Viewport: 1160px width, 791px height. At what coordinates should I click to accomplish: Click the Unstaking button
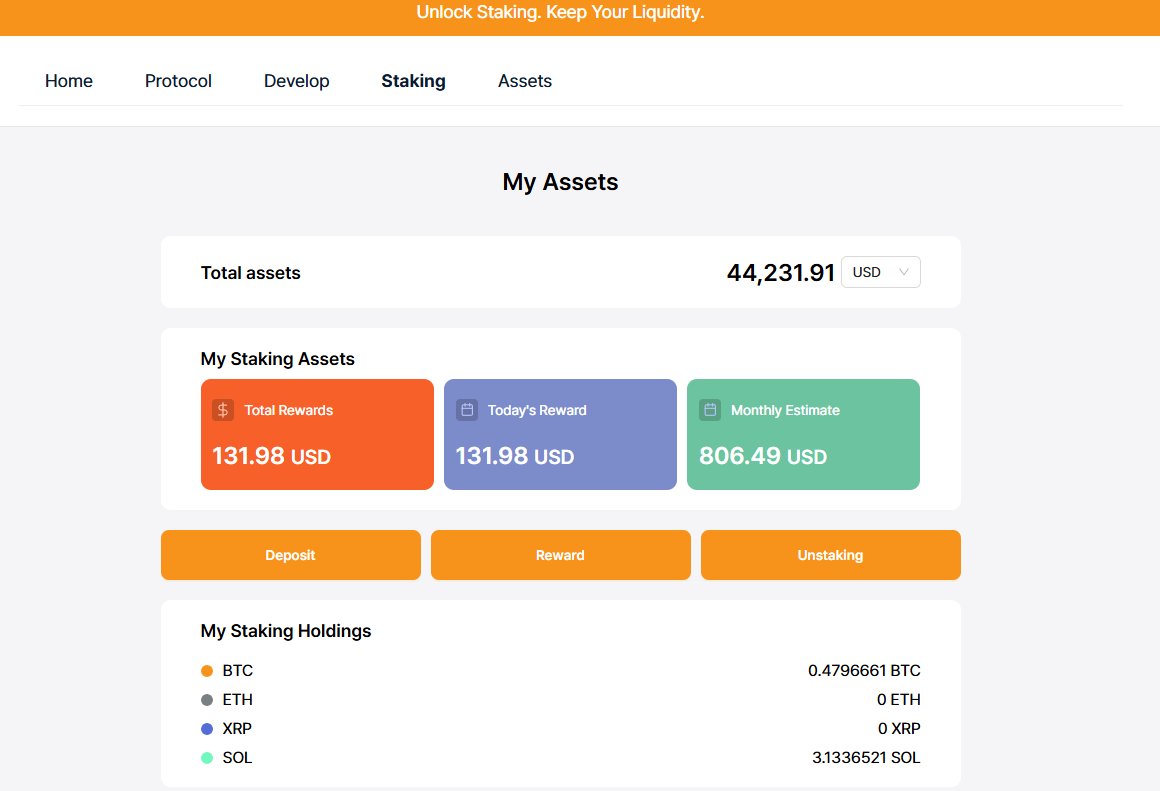[831, 555]
